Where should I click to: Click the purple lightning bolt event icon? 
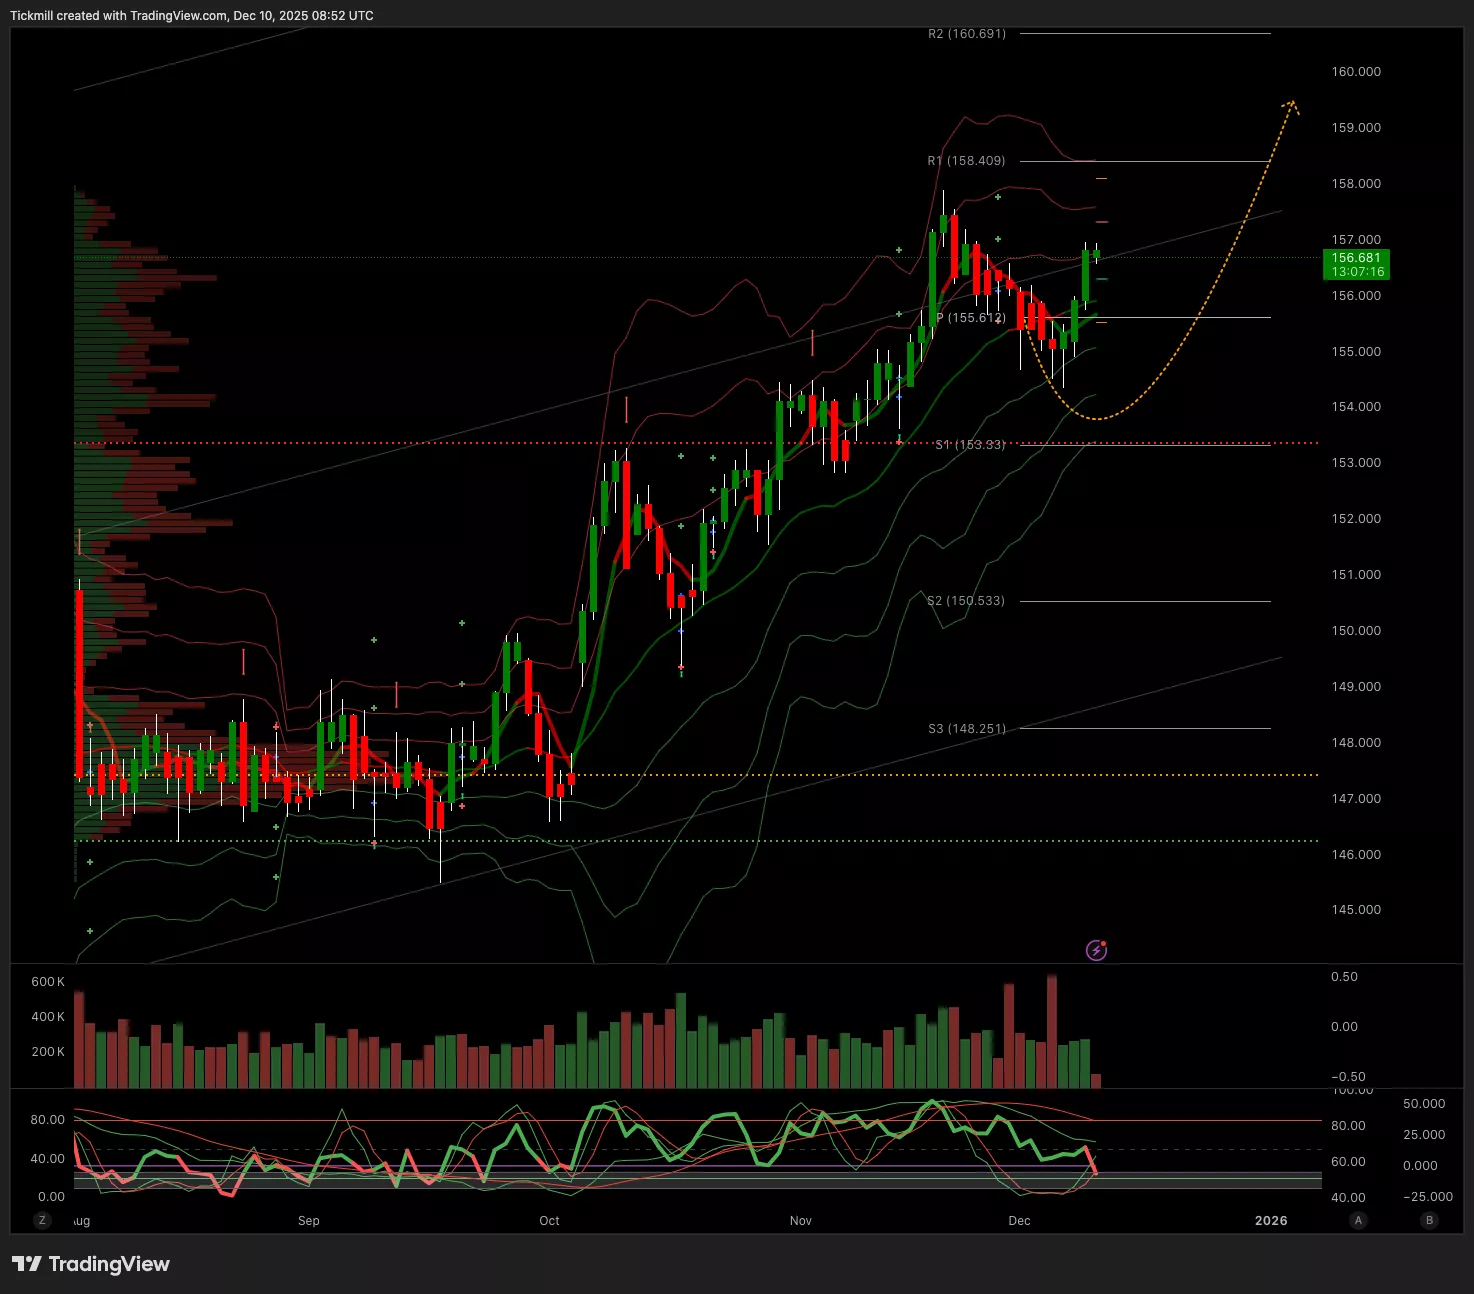(1096, 950)
